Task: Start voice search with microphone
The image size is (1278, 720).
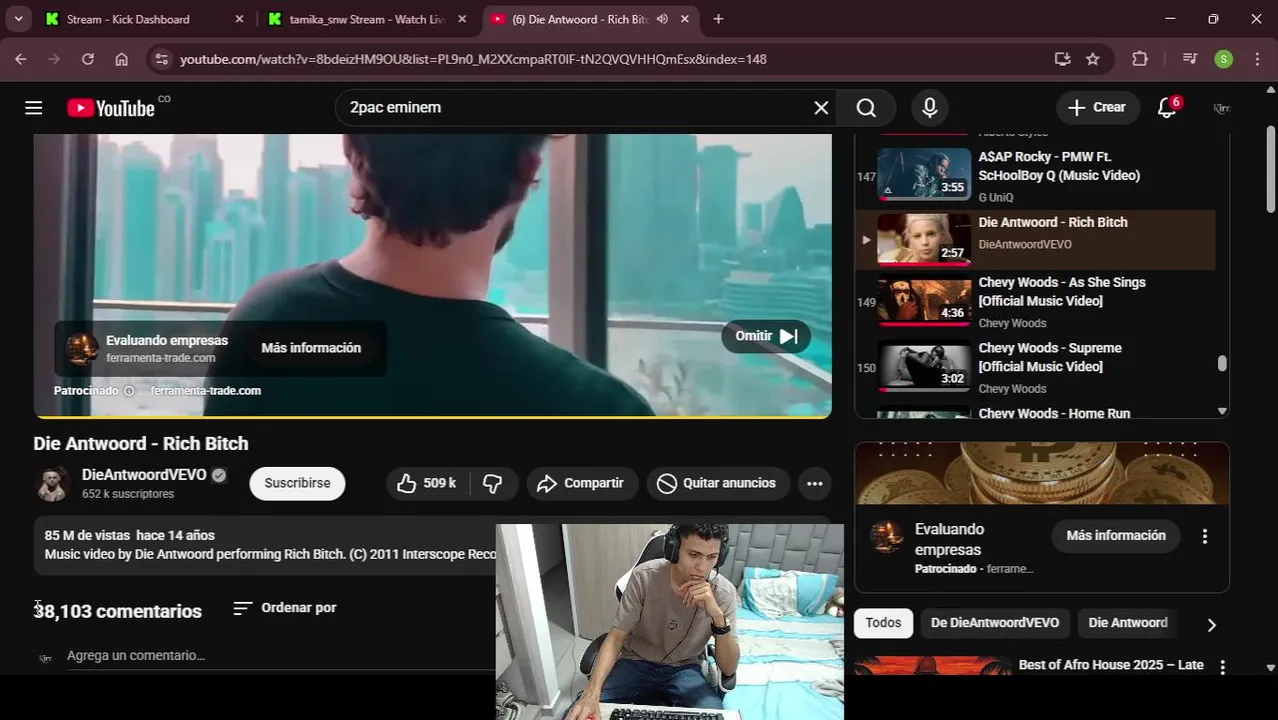Action: click(930, 108)
